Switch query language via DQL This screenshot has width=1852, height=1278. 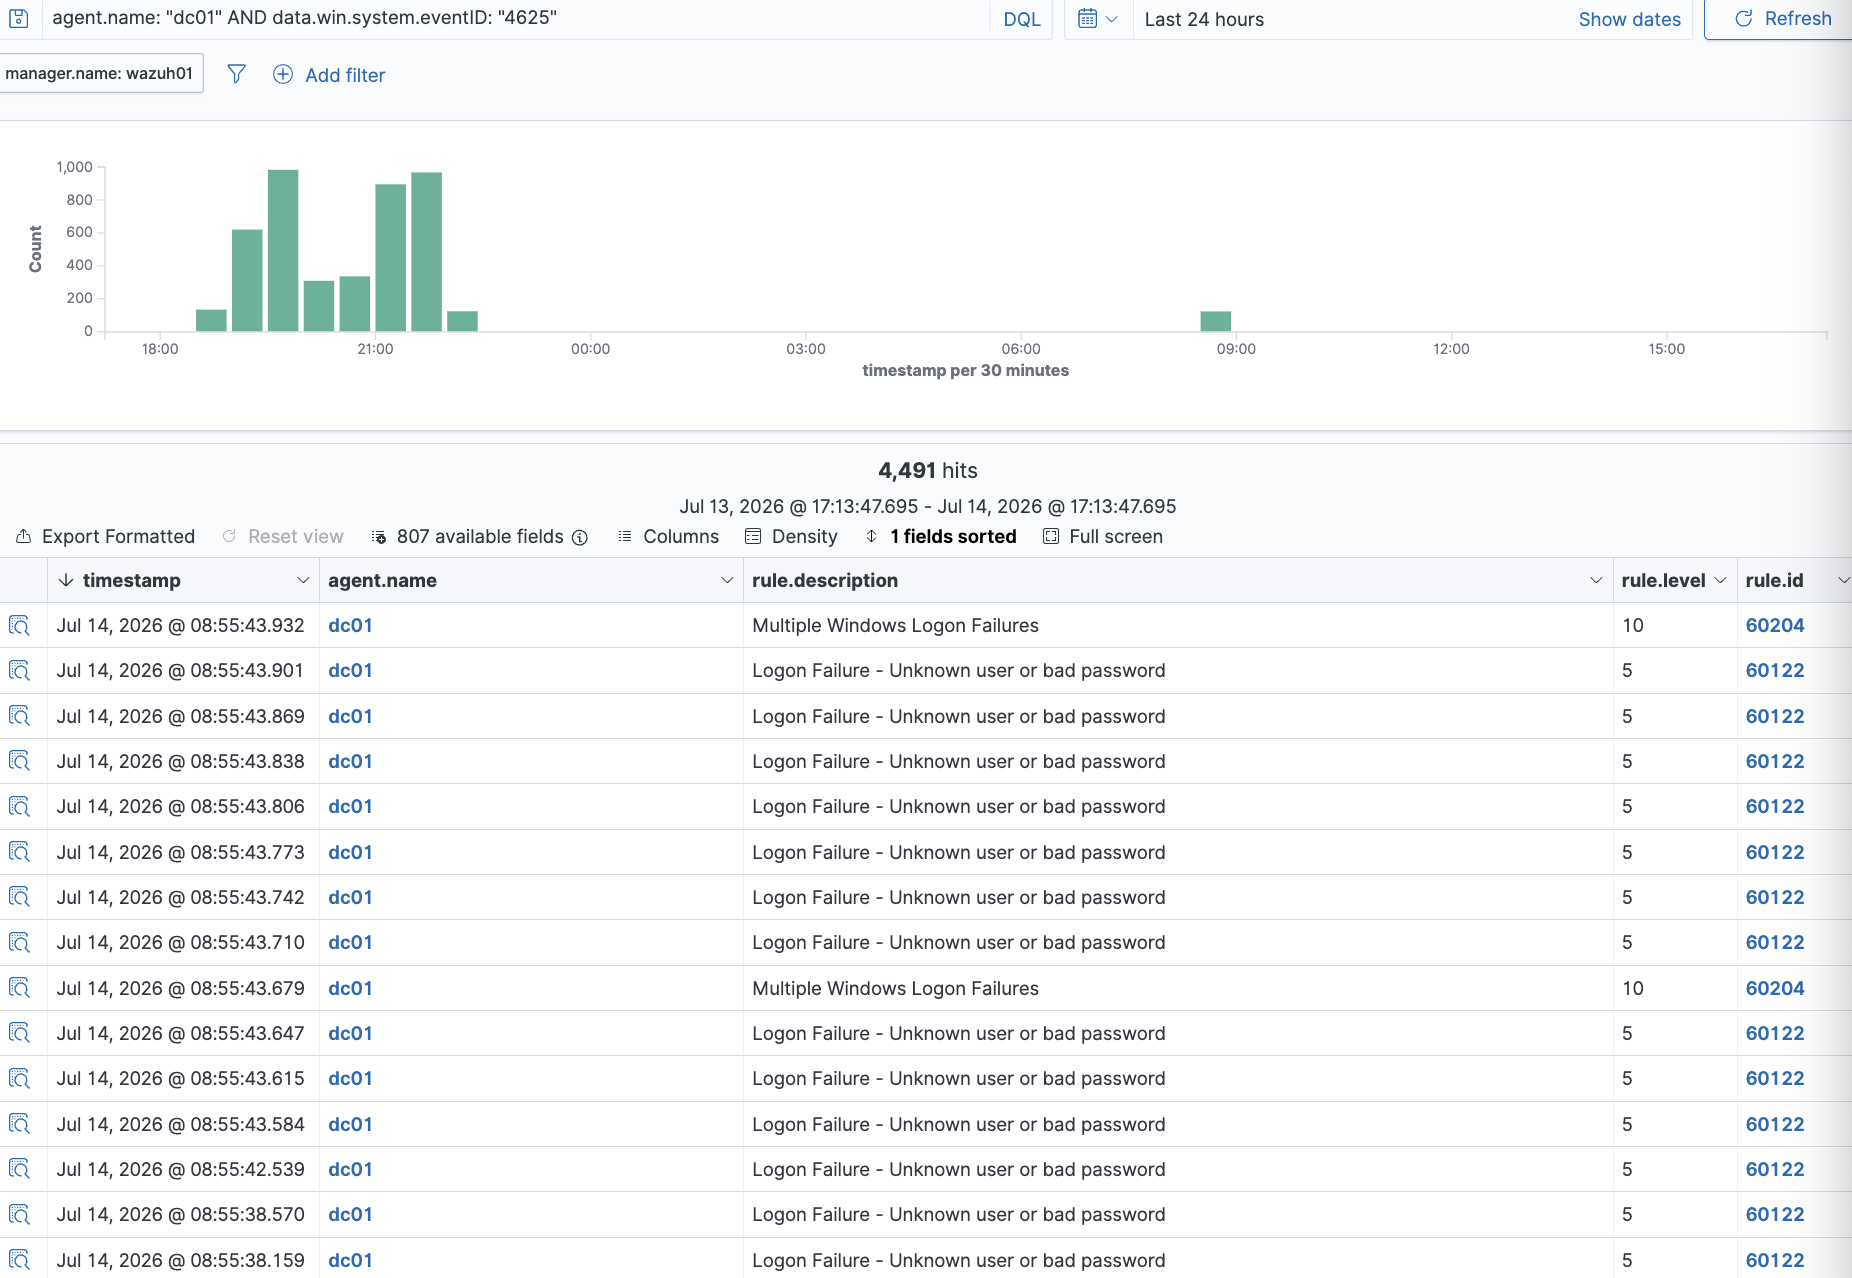point(1021,19)
